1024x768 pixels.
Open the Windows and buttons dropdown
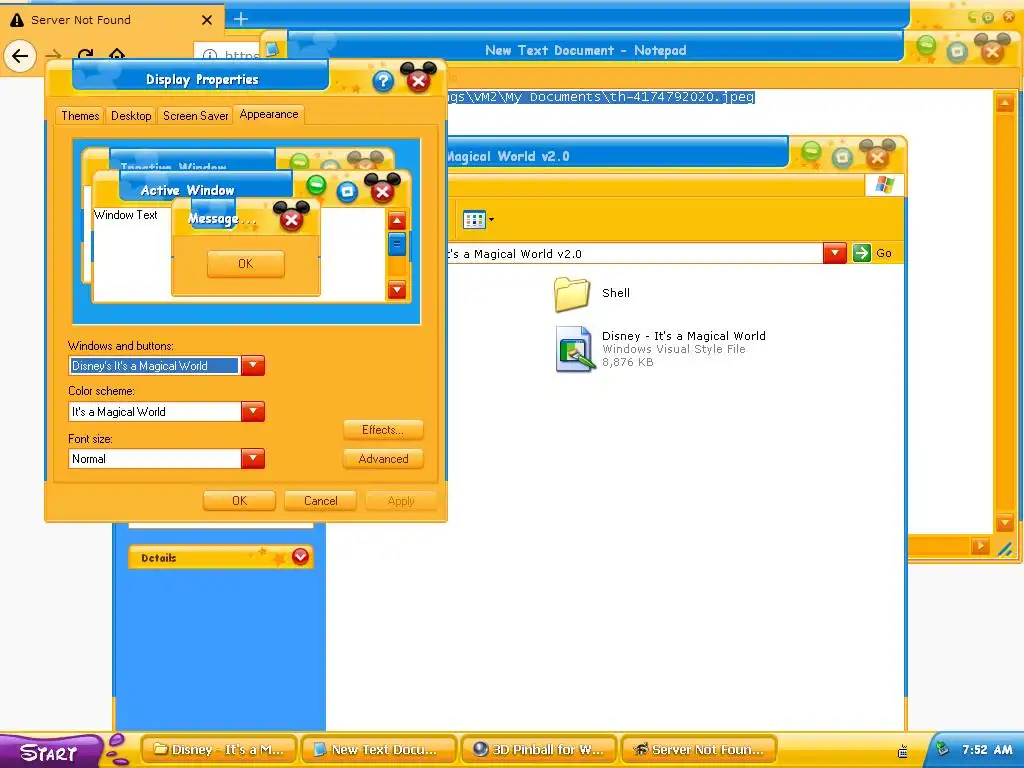click(x=253, y=366)
